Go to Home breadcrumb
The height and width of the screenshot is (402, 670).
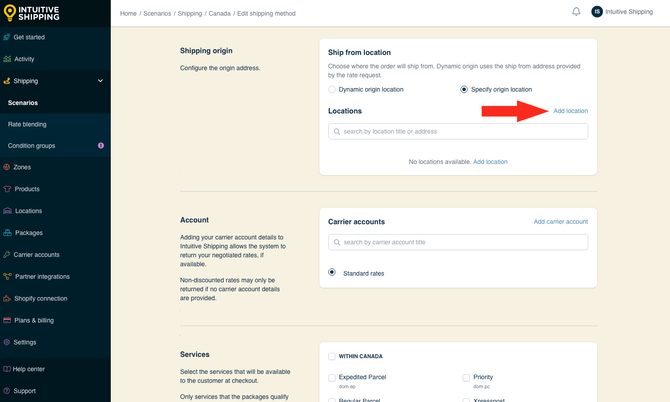(x=128, y=13)
